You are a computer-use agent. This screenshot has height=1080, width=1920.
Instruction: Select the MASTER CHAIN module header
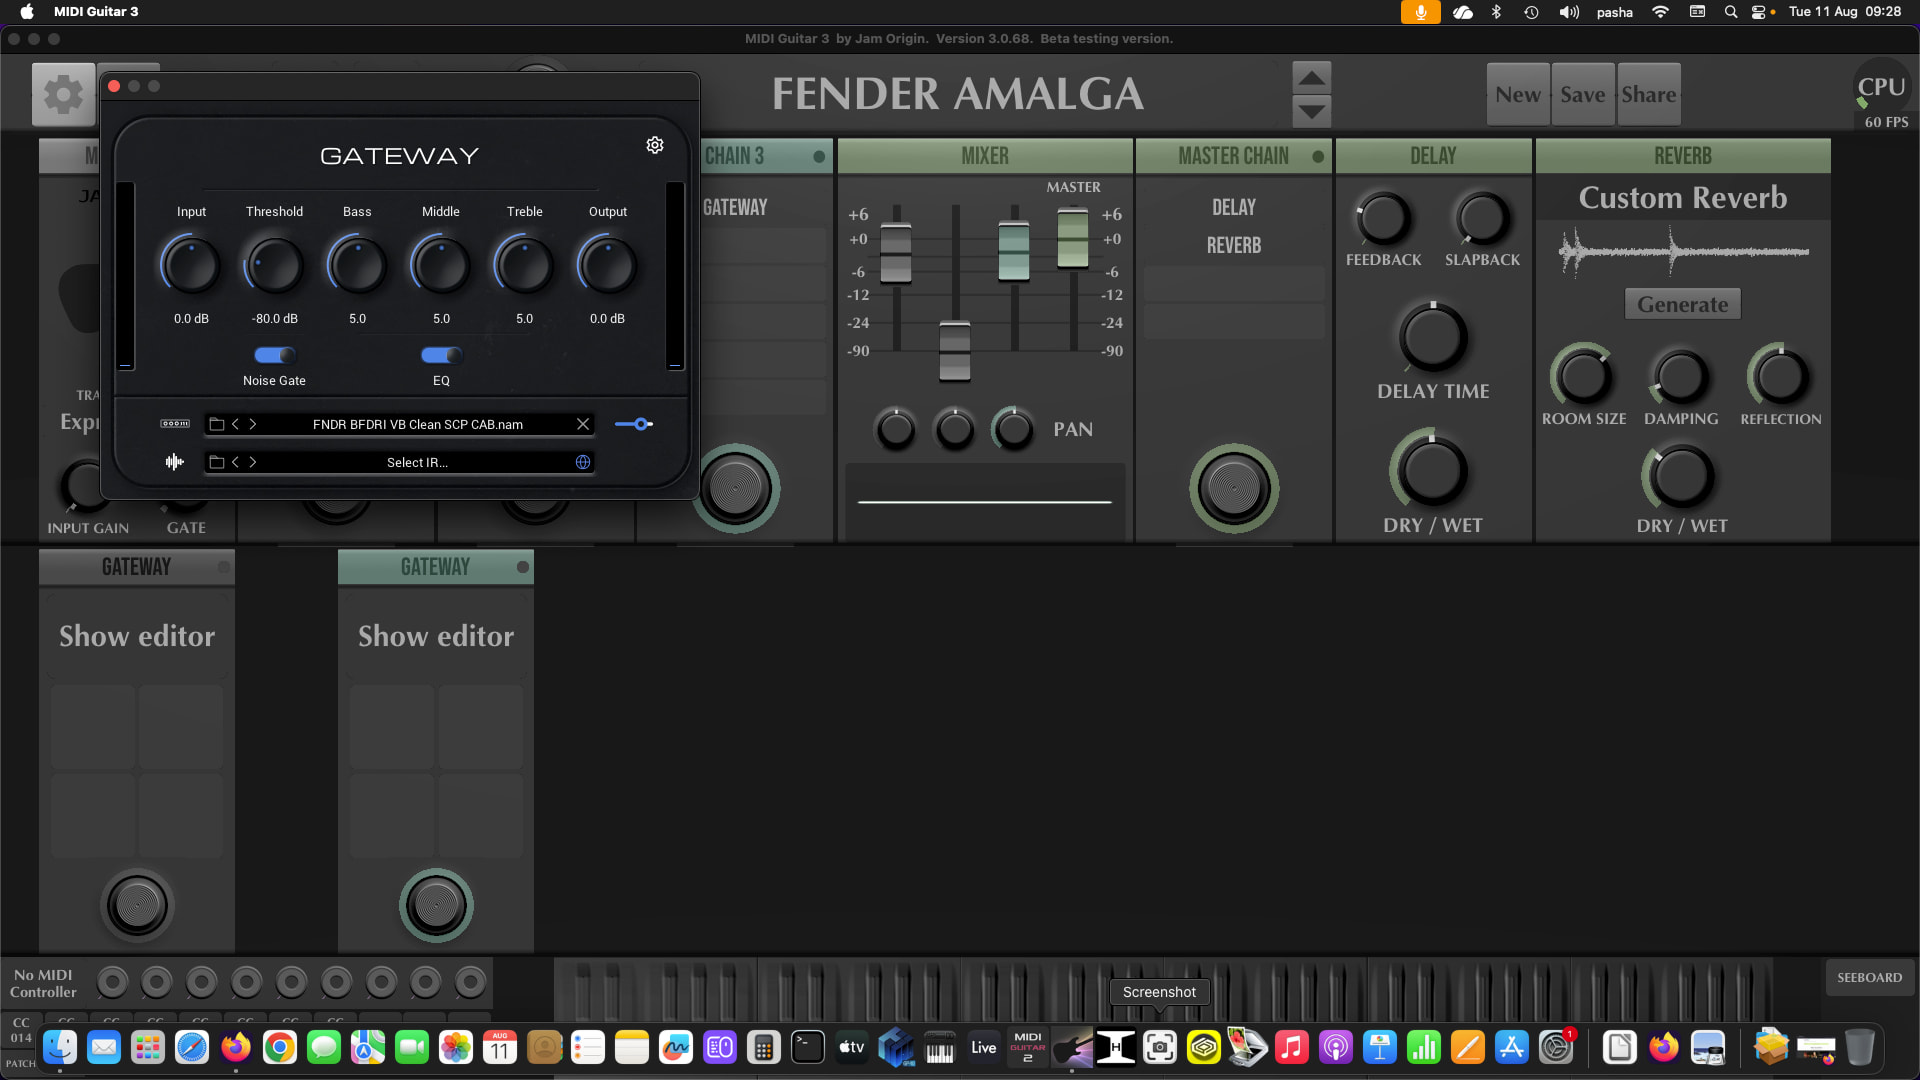tap(1233, 156)
